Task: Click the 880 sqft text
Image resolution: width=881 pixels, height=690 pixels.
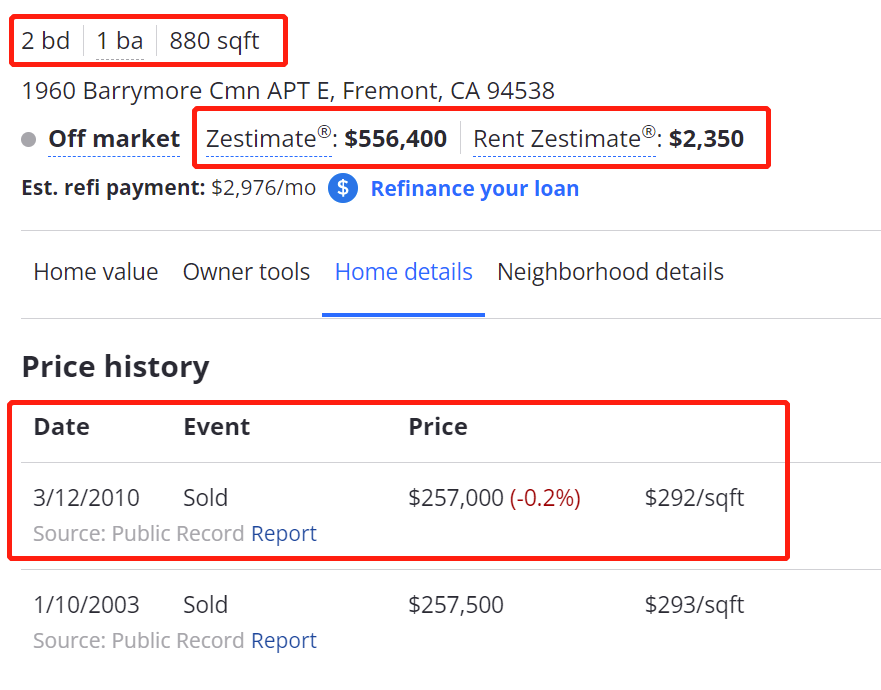Action: (x=214, y=41)
